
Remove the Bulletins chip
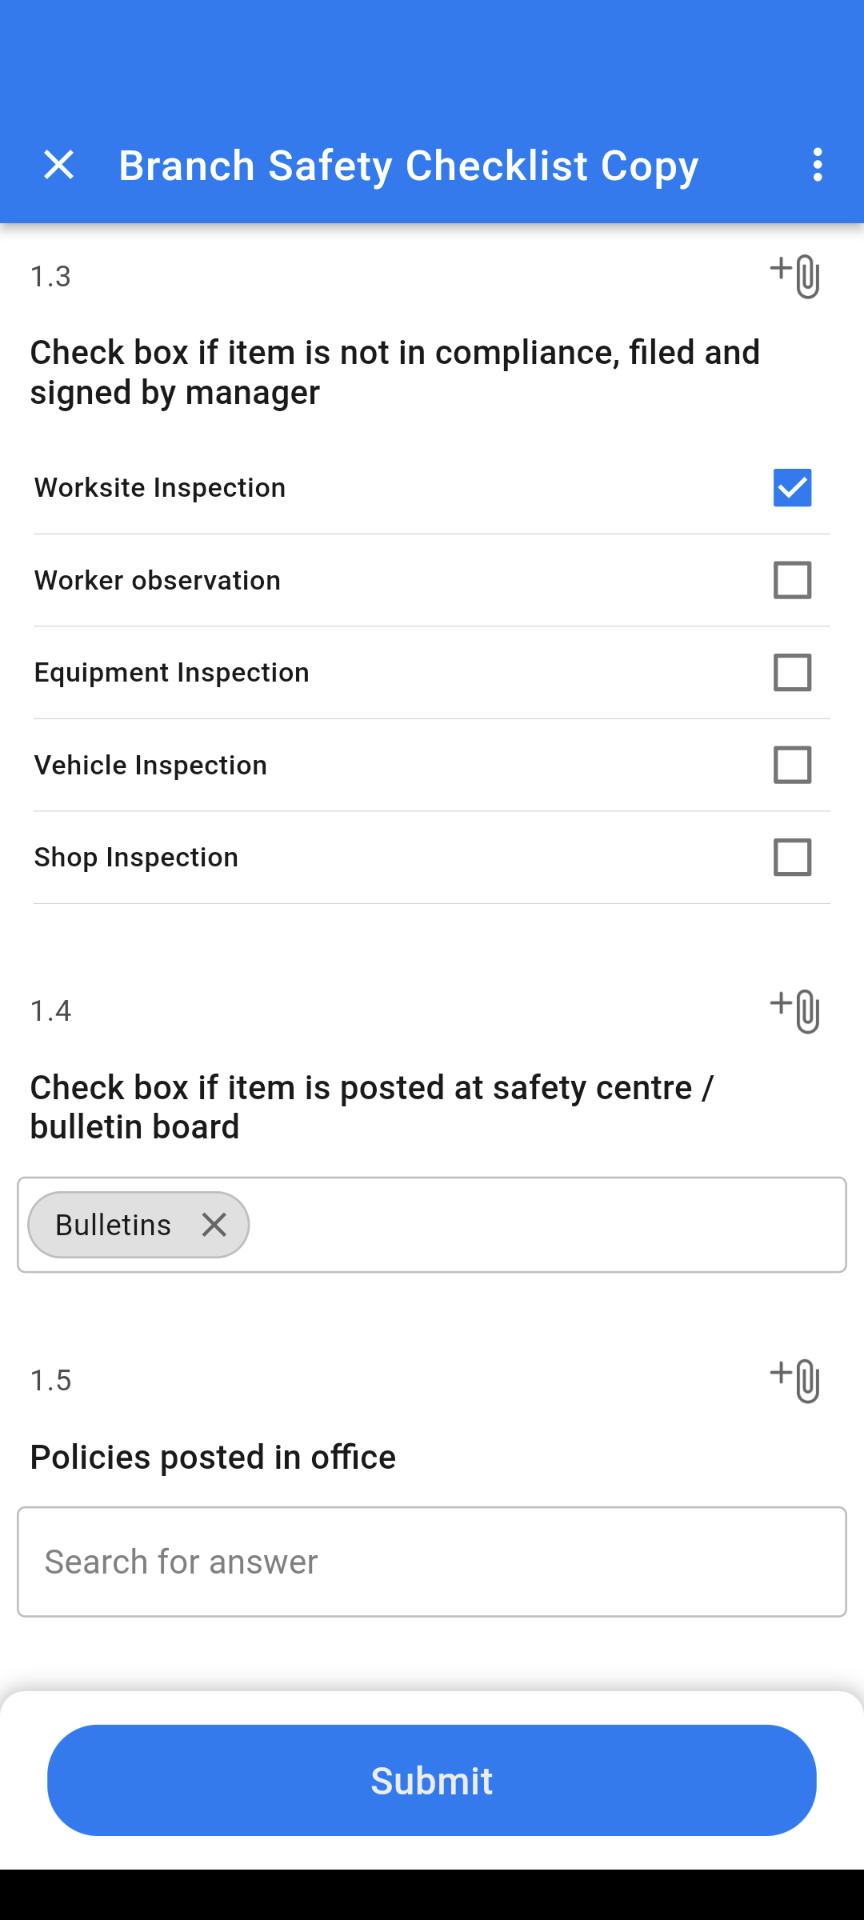[x=214, y=1225]
